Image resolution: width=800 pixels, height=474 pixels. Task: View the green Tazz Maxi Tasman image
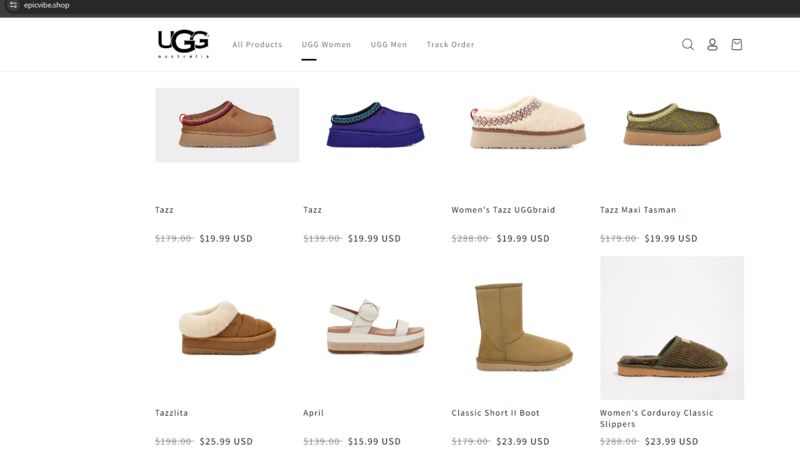tap(672, 125)
